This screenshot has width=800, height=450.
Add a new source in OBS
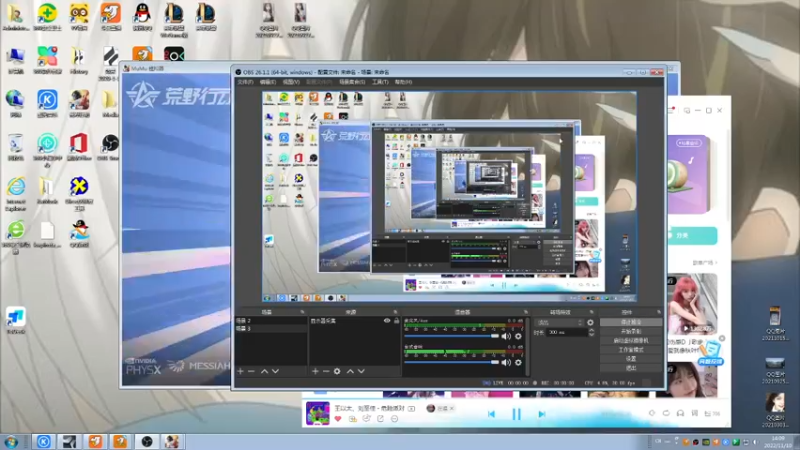tap(315, 371)
